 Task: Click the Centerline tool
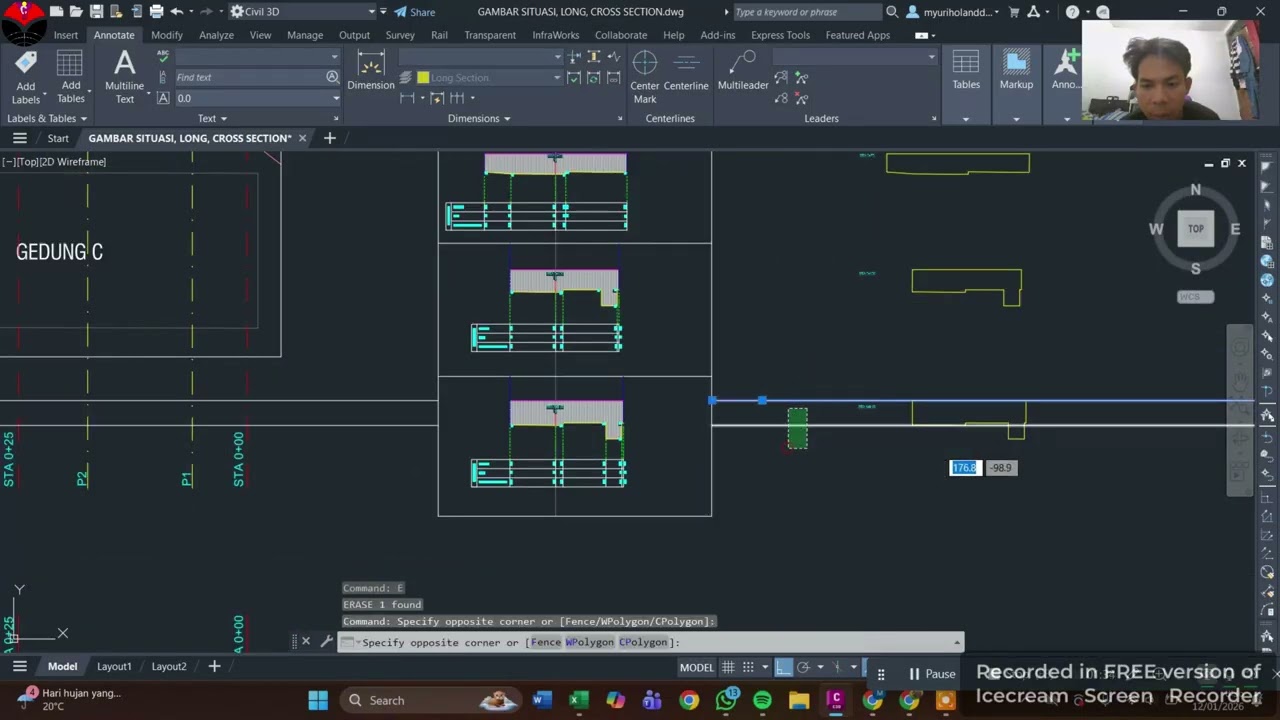(686, 72)
